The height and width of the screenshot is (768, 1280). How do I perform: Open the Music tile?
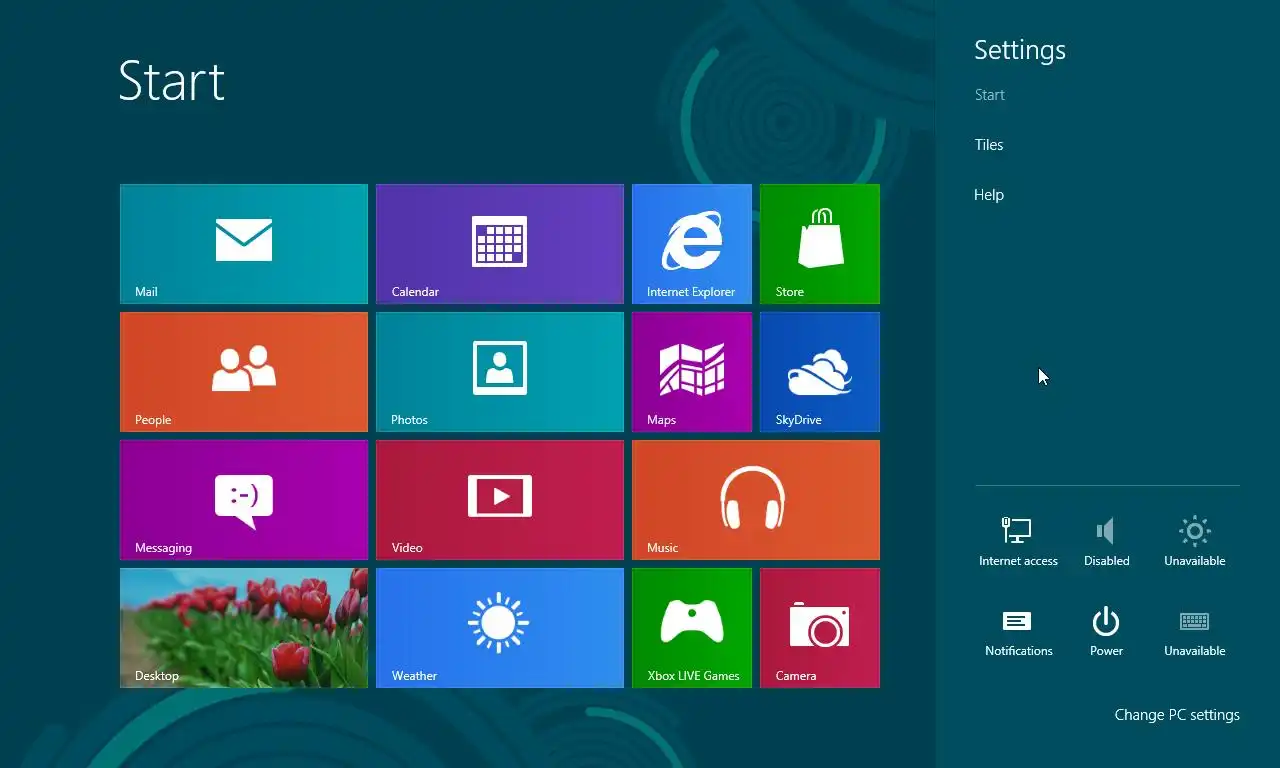pyautogui.click(x=756, y=500)
